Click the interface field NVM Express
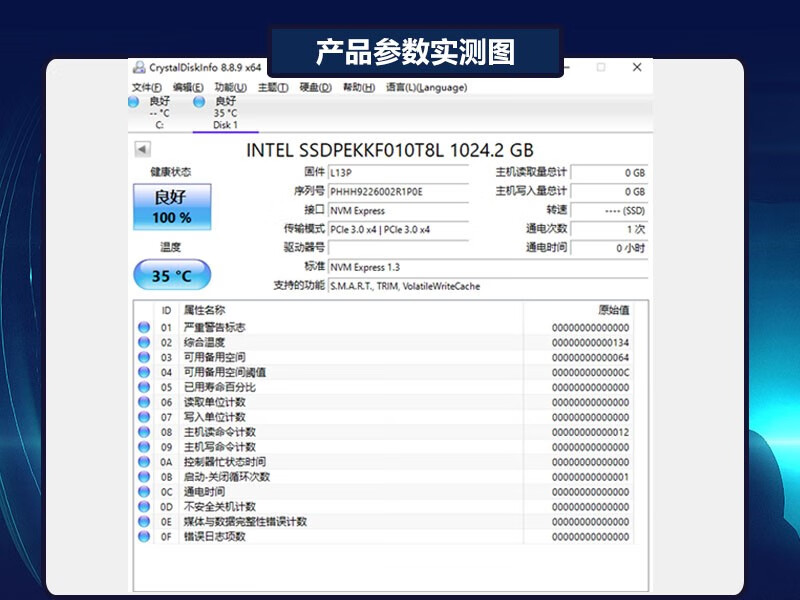Image resolution: width=800 pixels, height=600 pixels. 398,211
